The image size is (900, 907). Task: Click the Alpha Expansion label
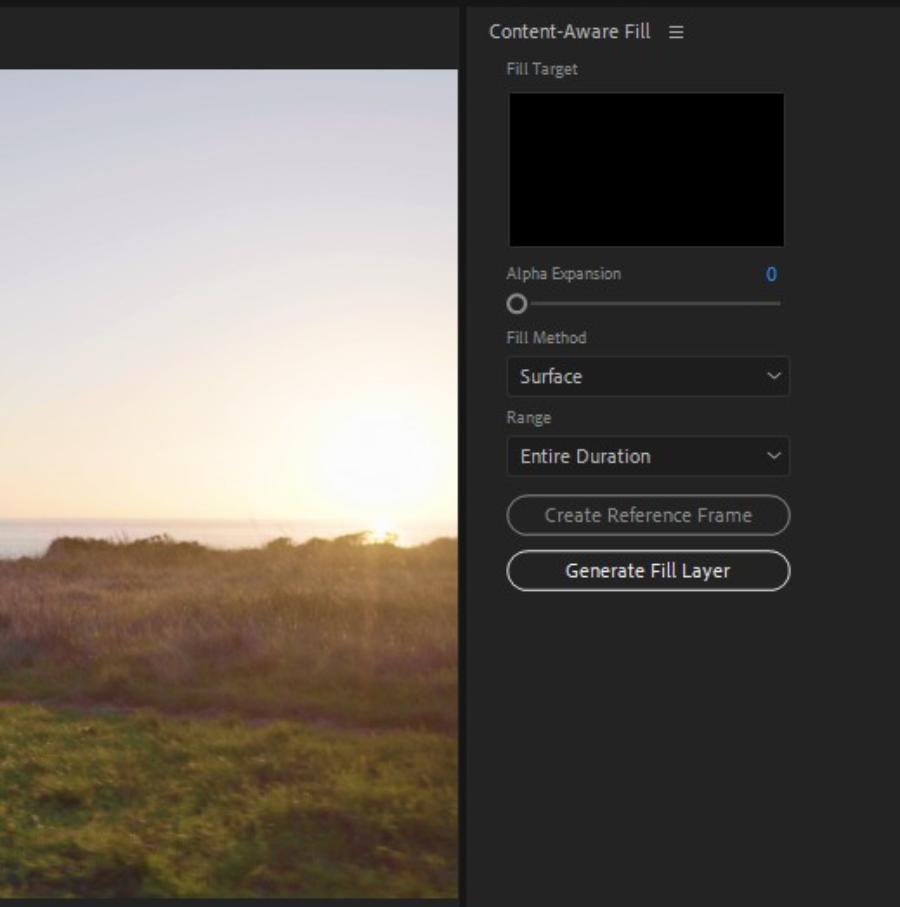(x=563, y=274)
